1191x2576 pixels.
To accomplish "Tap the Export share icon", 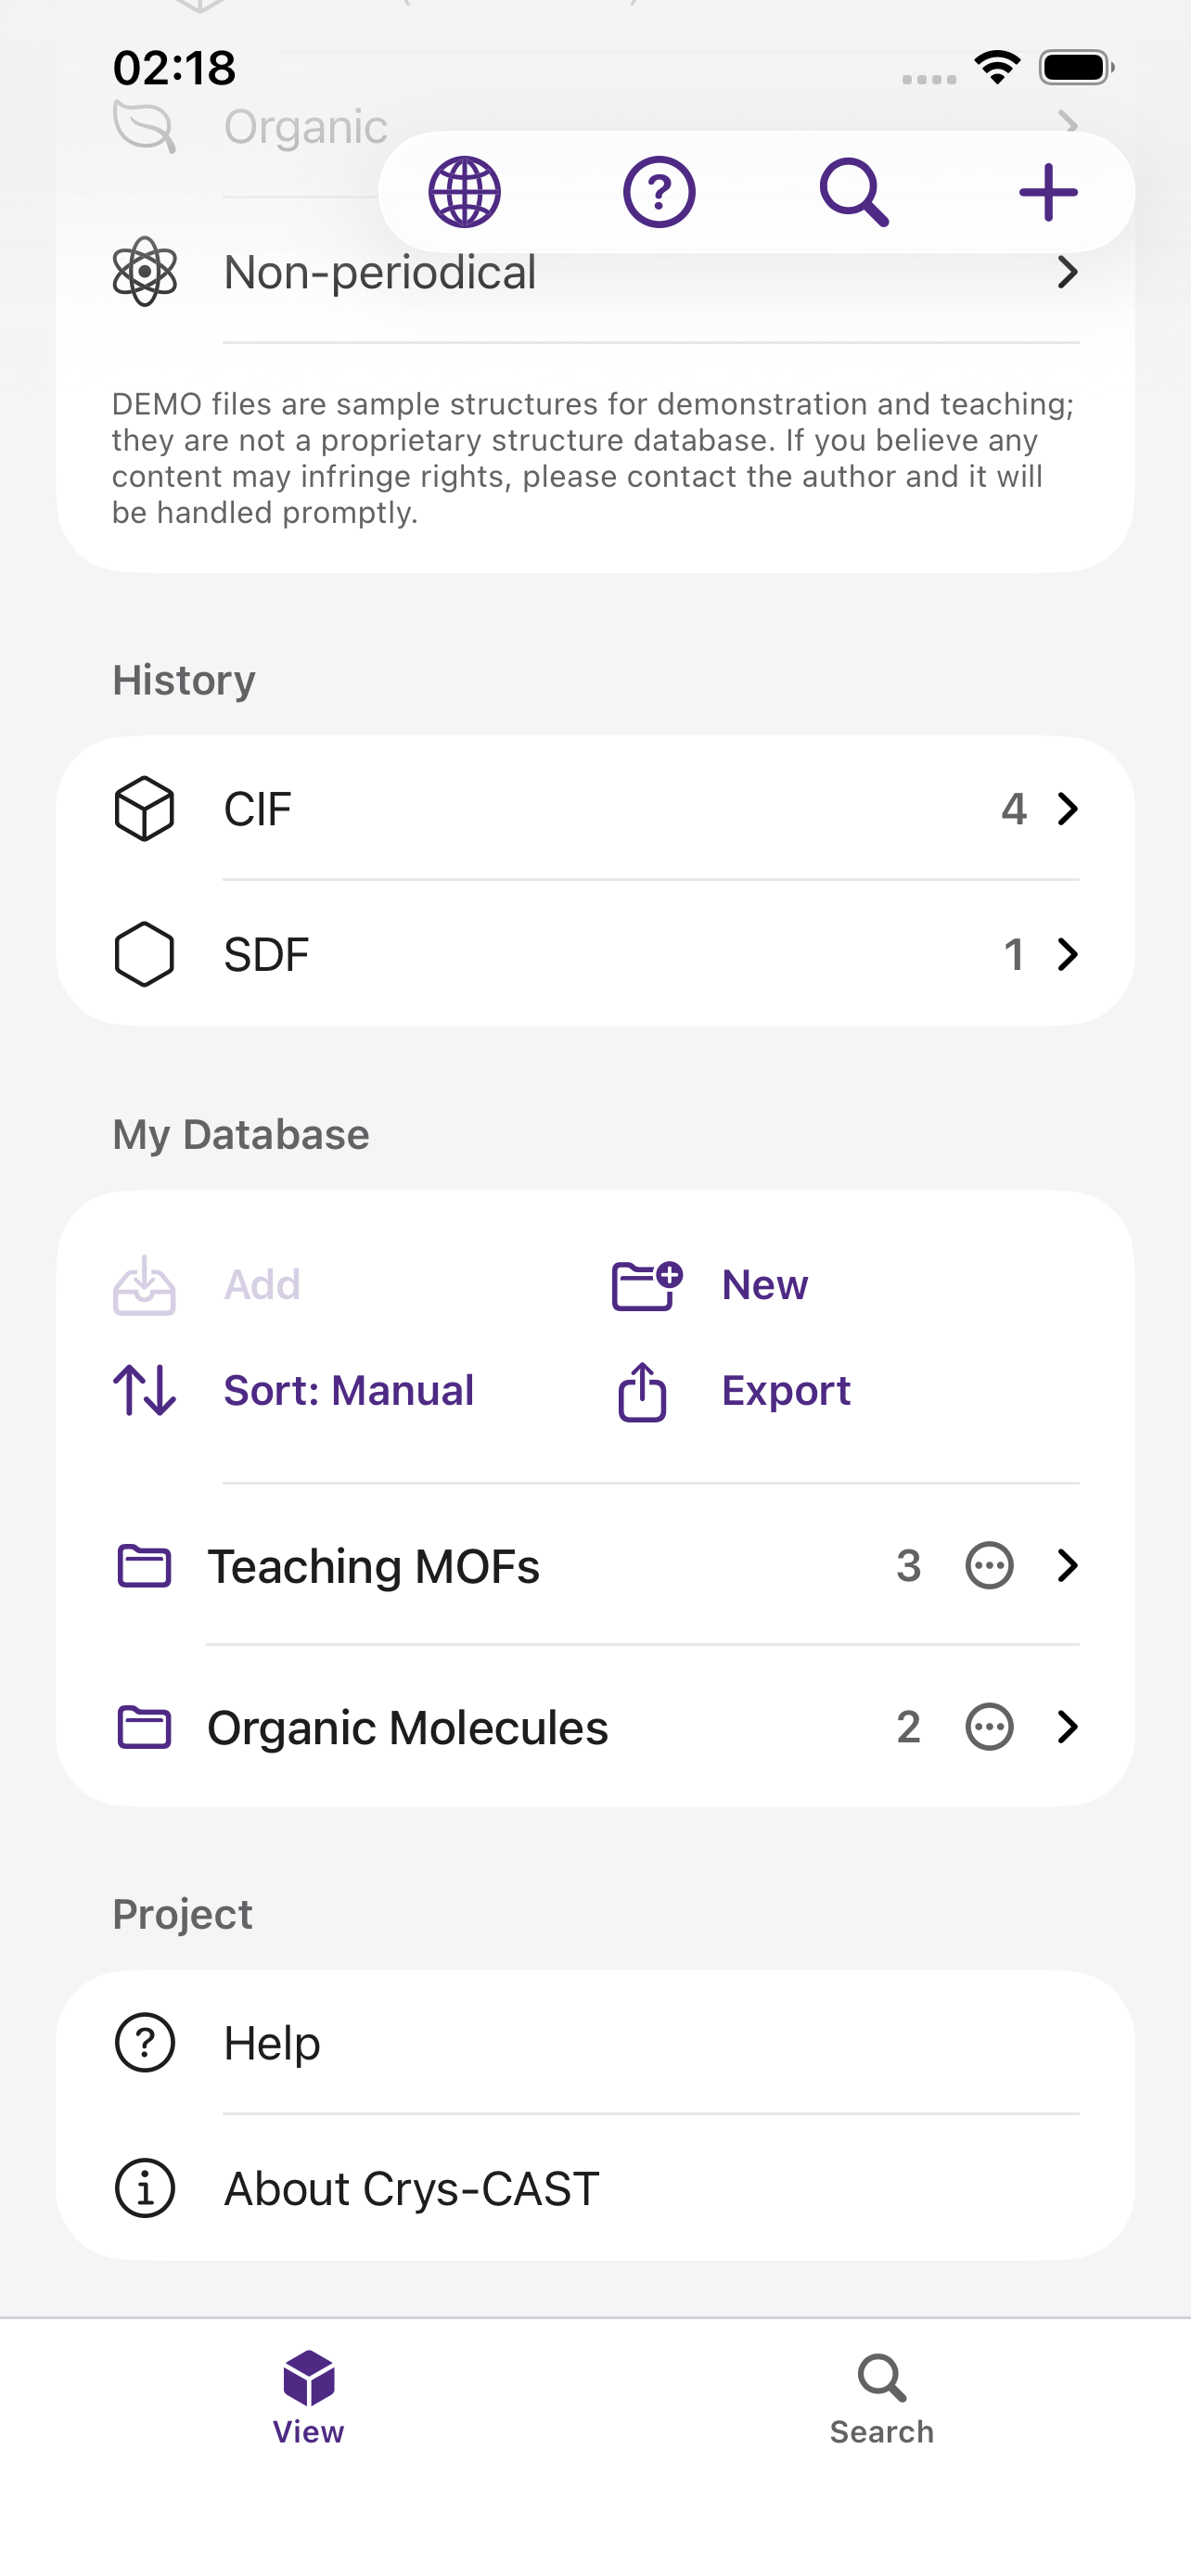I will click(642, 1391).
